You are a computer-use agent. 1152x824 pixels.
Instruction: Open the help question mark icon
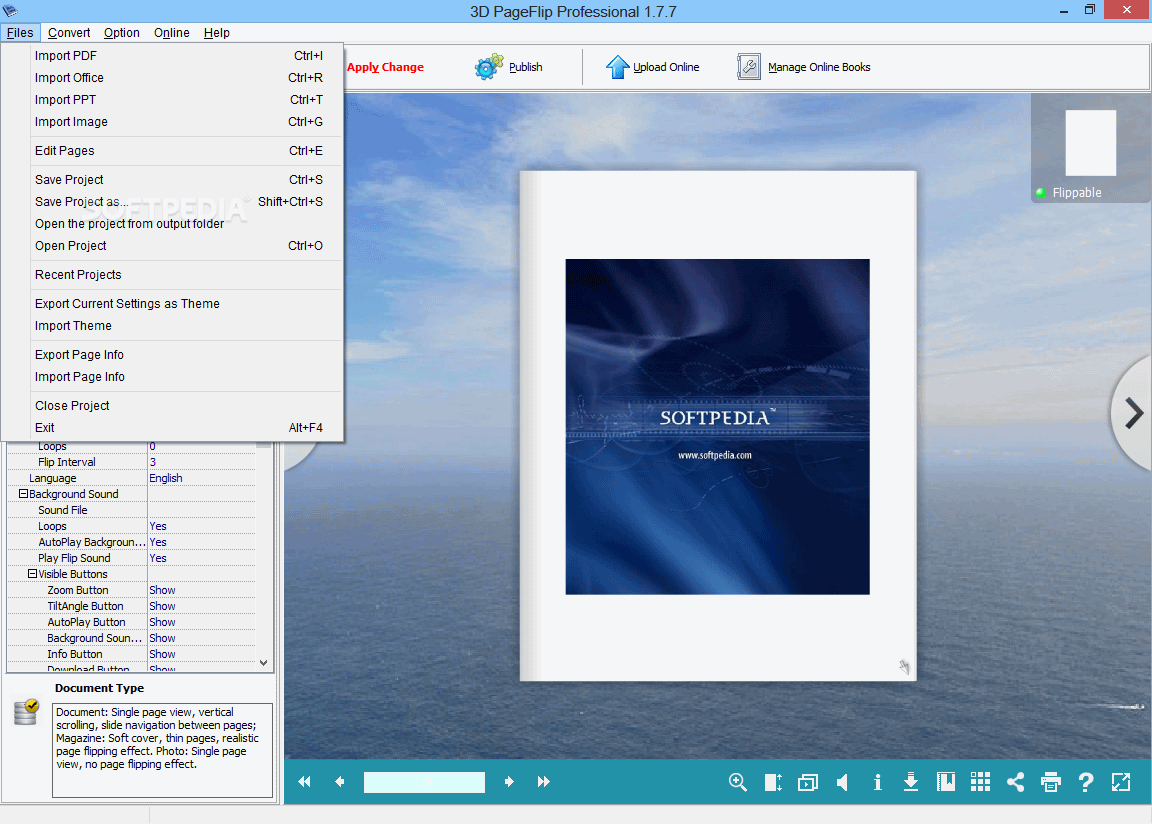tap(1086, 782)
